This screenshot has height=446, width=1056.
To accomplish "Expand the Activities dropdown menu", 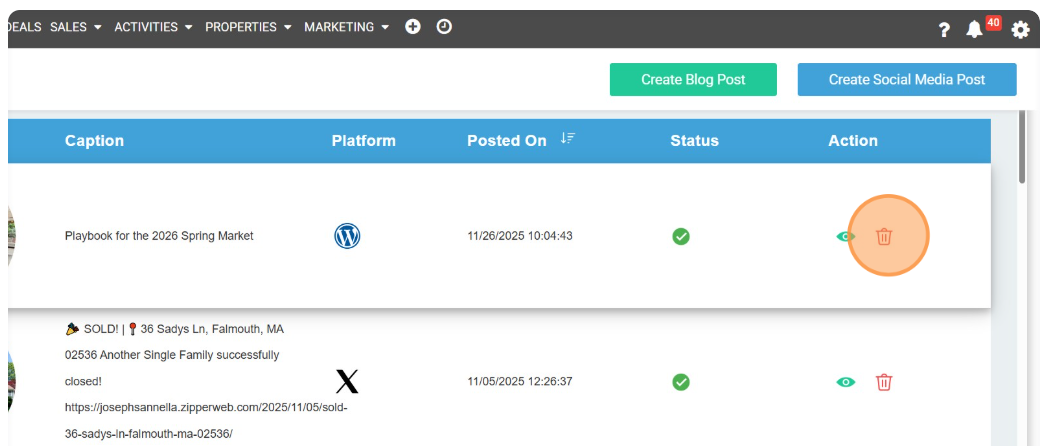I will [153, 27].
